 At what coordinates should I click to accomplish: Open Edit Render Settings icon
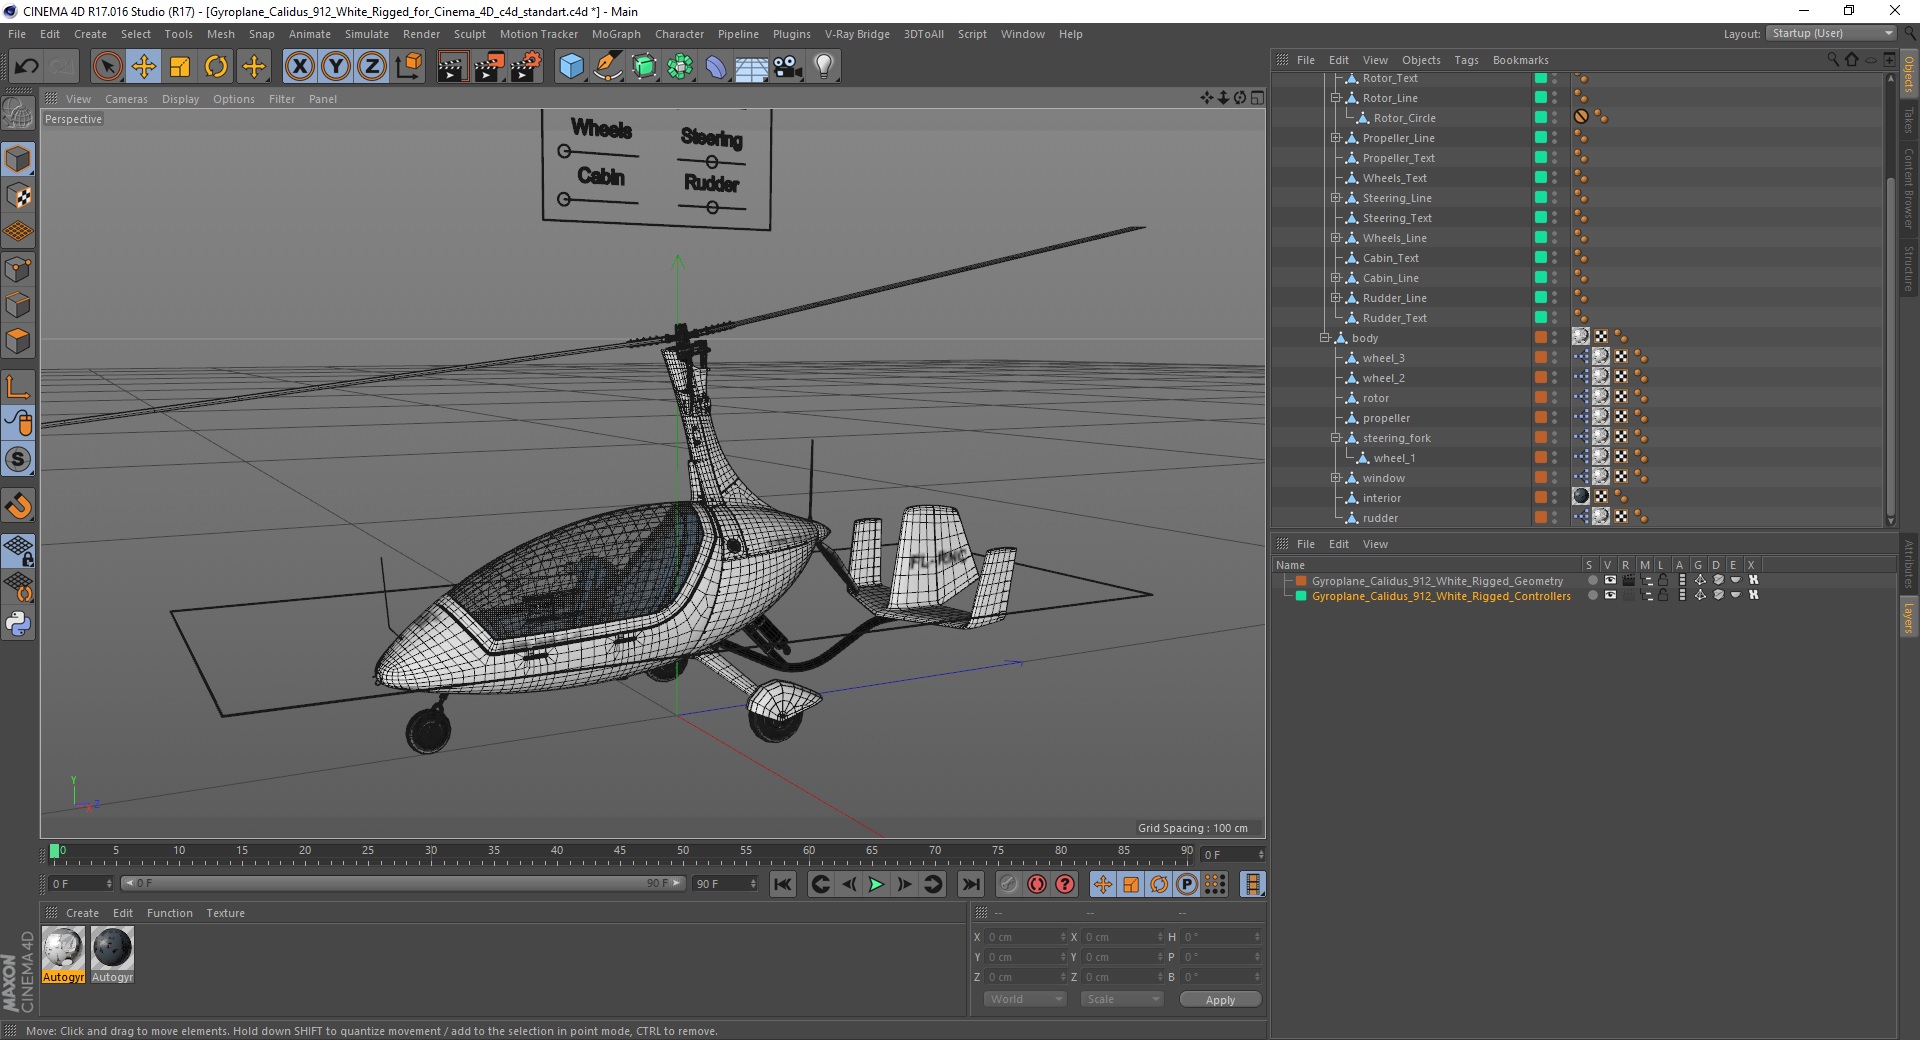(x=526, y=67)
